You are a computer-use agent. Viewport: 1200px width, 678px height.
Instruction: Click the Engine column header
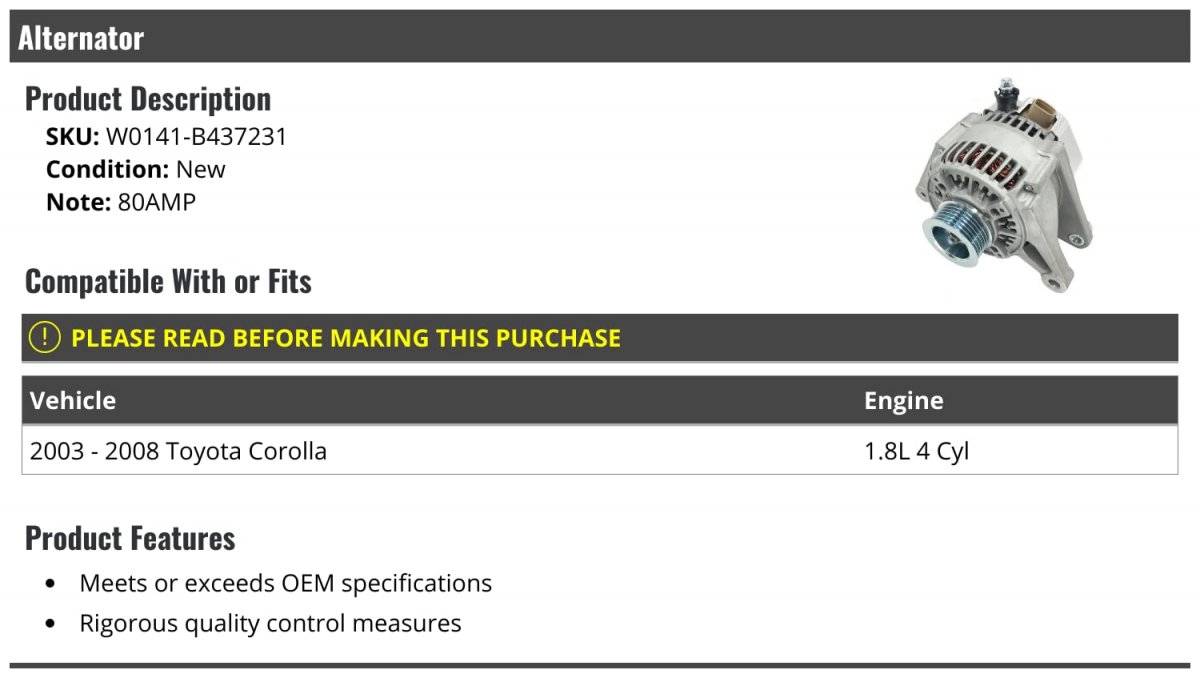(x=904, y=401)
